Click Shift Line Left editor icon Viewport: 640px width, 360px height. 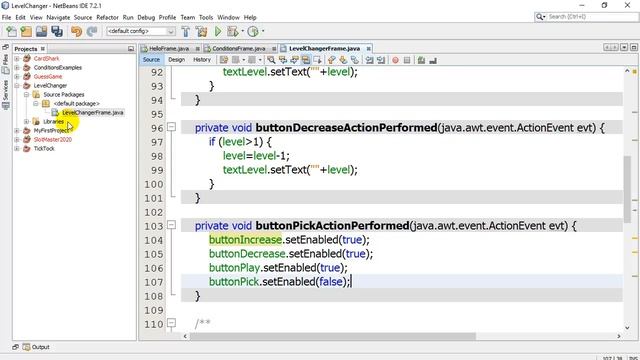(369, 60)
